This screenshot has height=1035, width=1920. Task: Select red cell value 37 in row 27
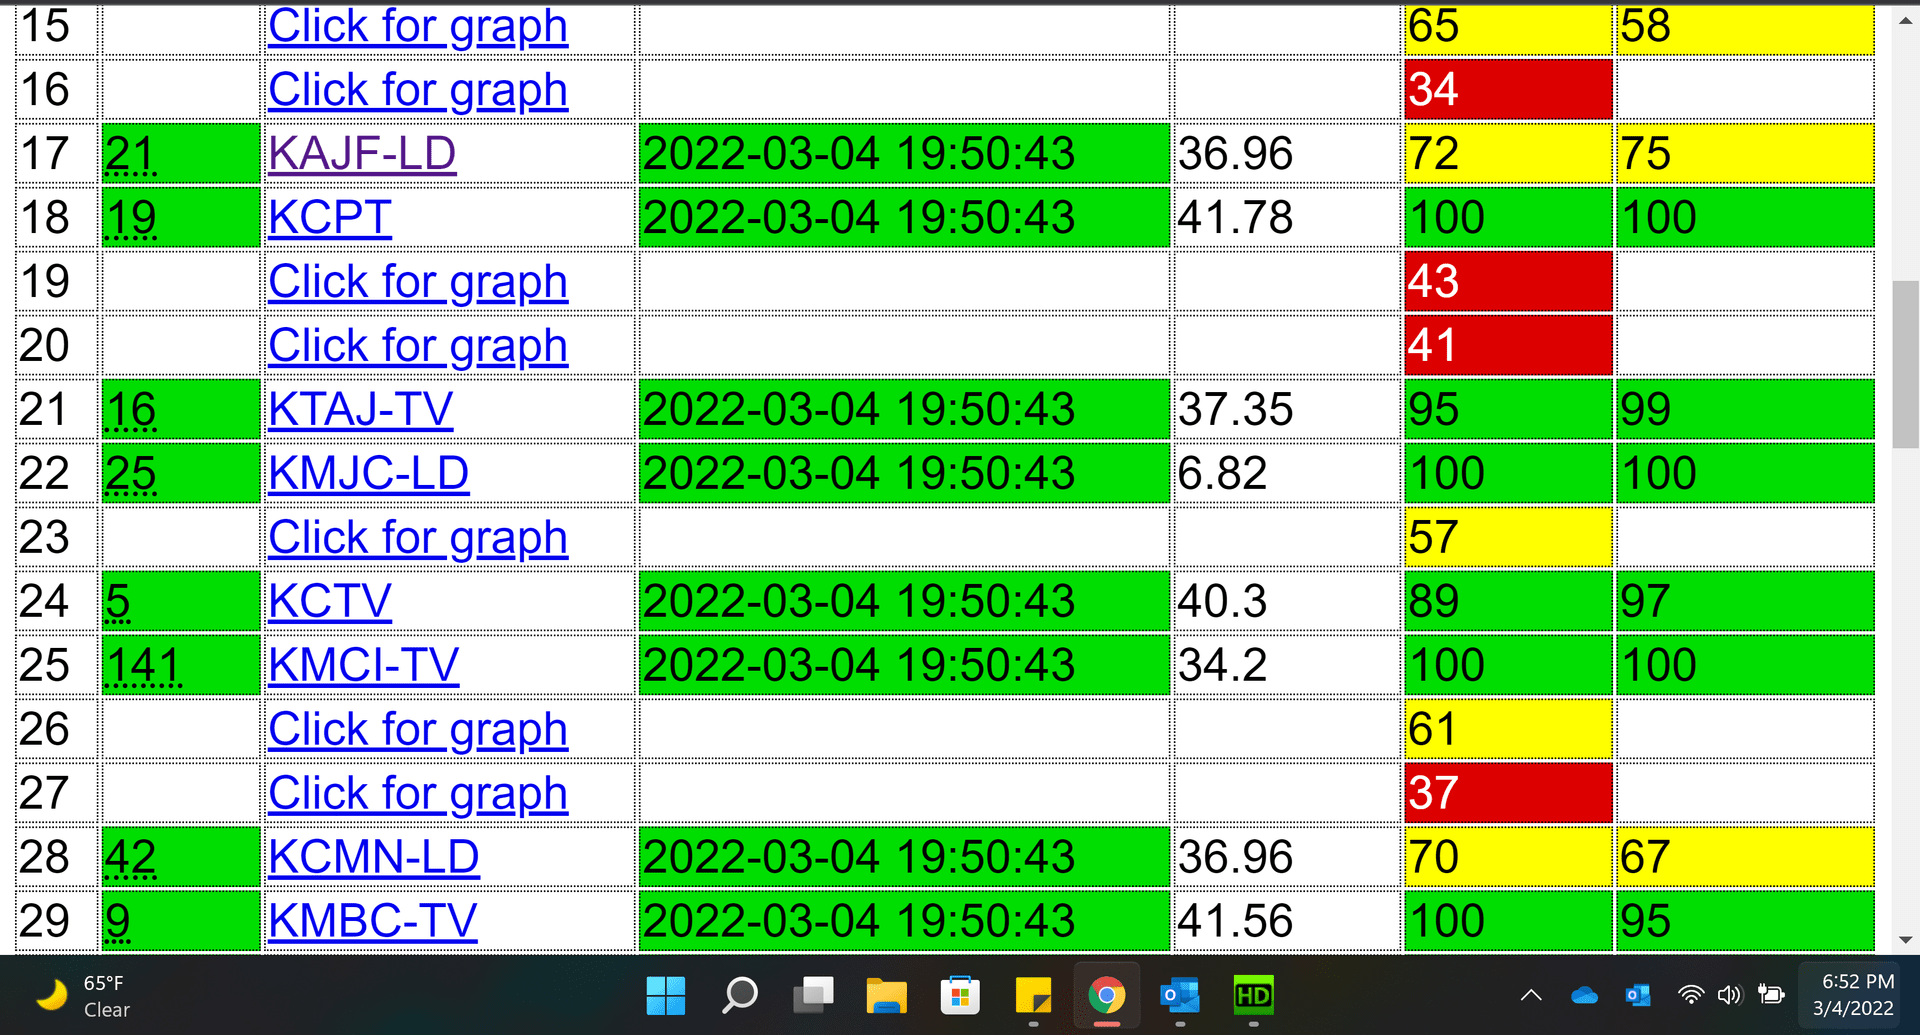pyautogui.click(x=1508, y=794)
